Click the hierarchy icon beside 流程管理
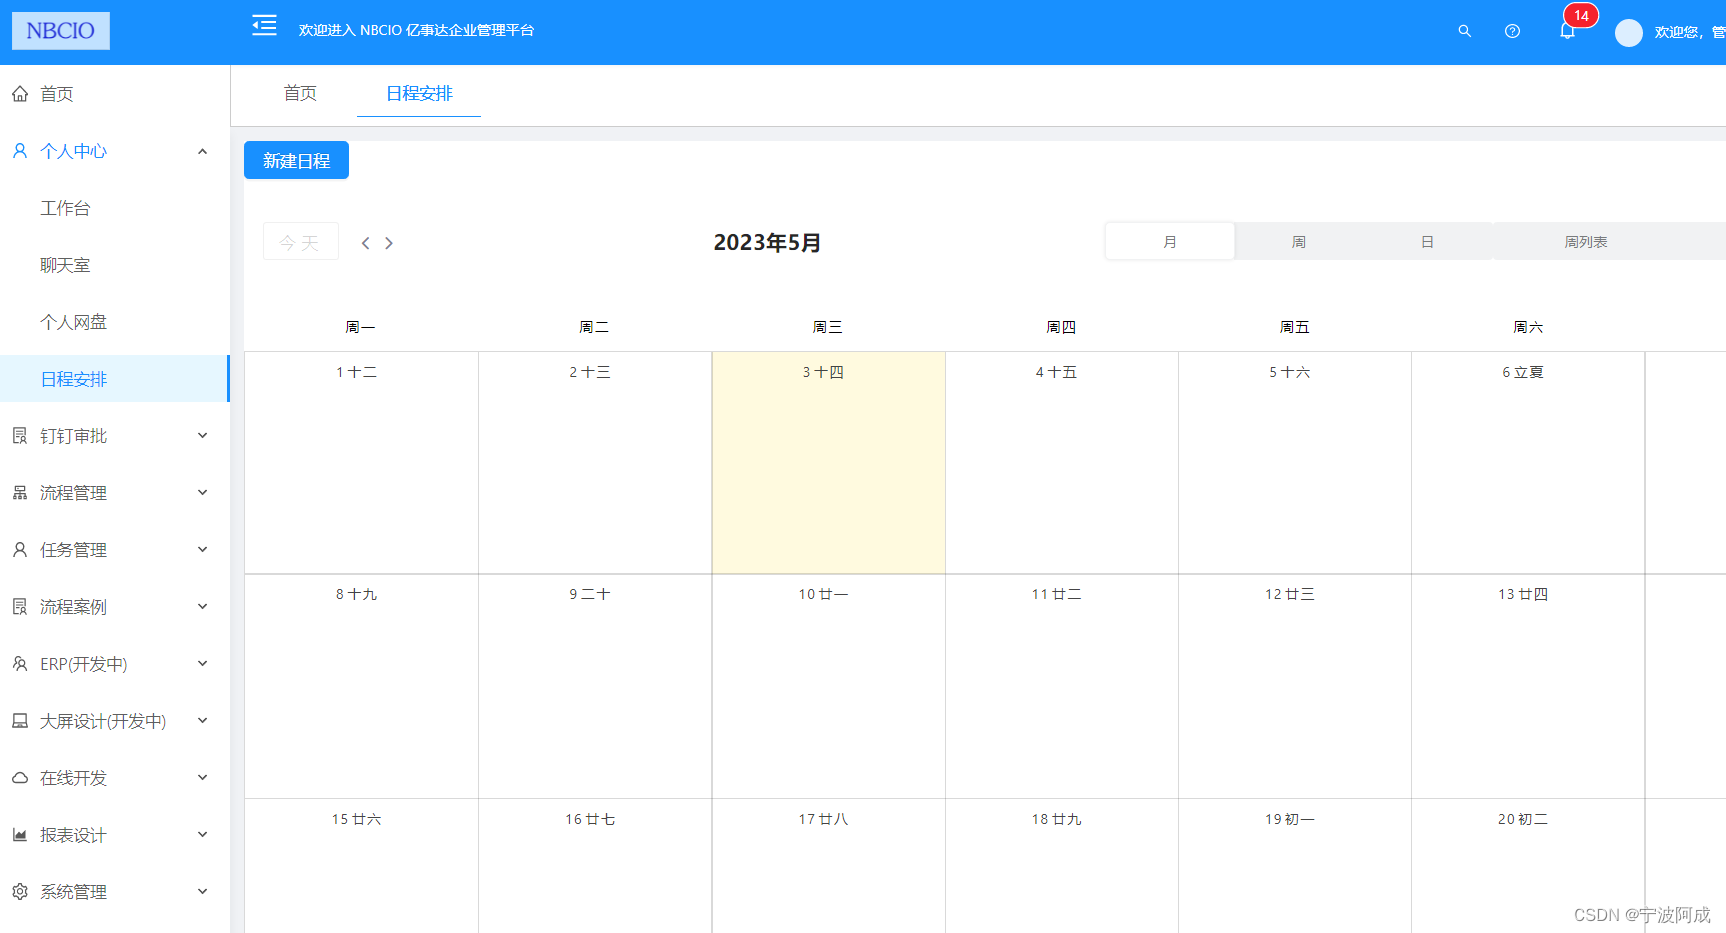Image resolution: width=1726 pixels, height=933 pixels. [x=20, y=493]
